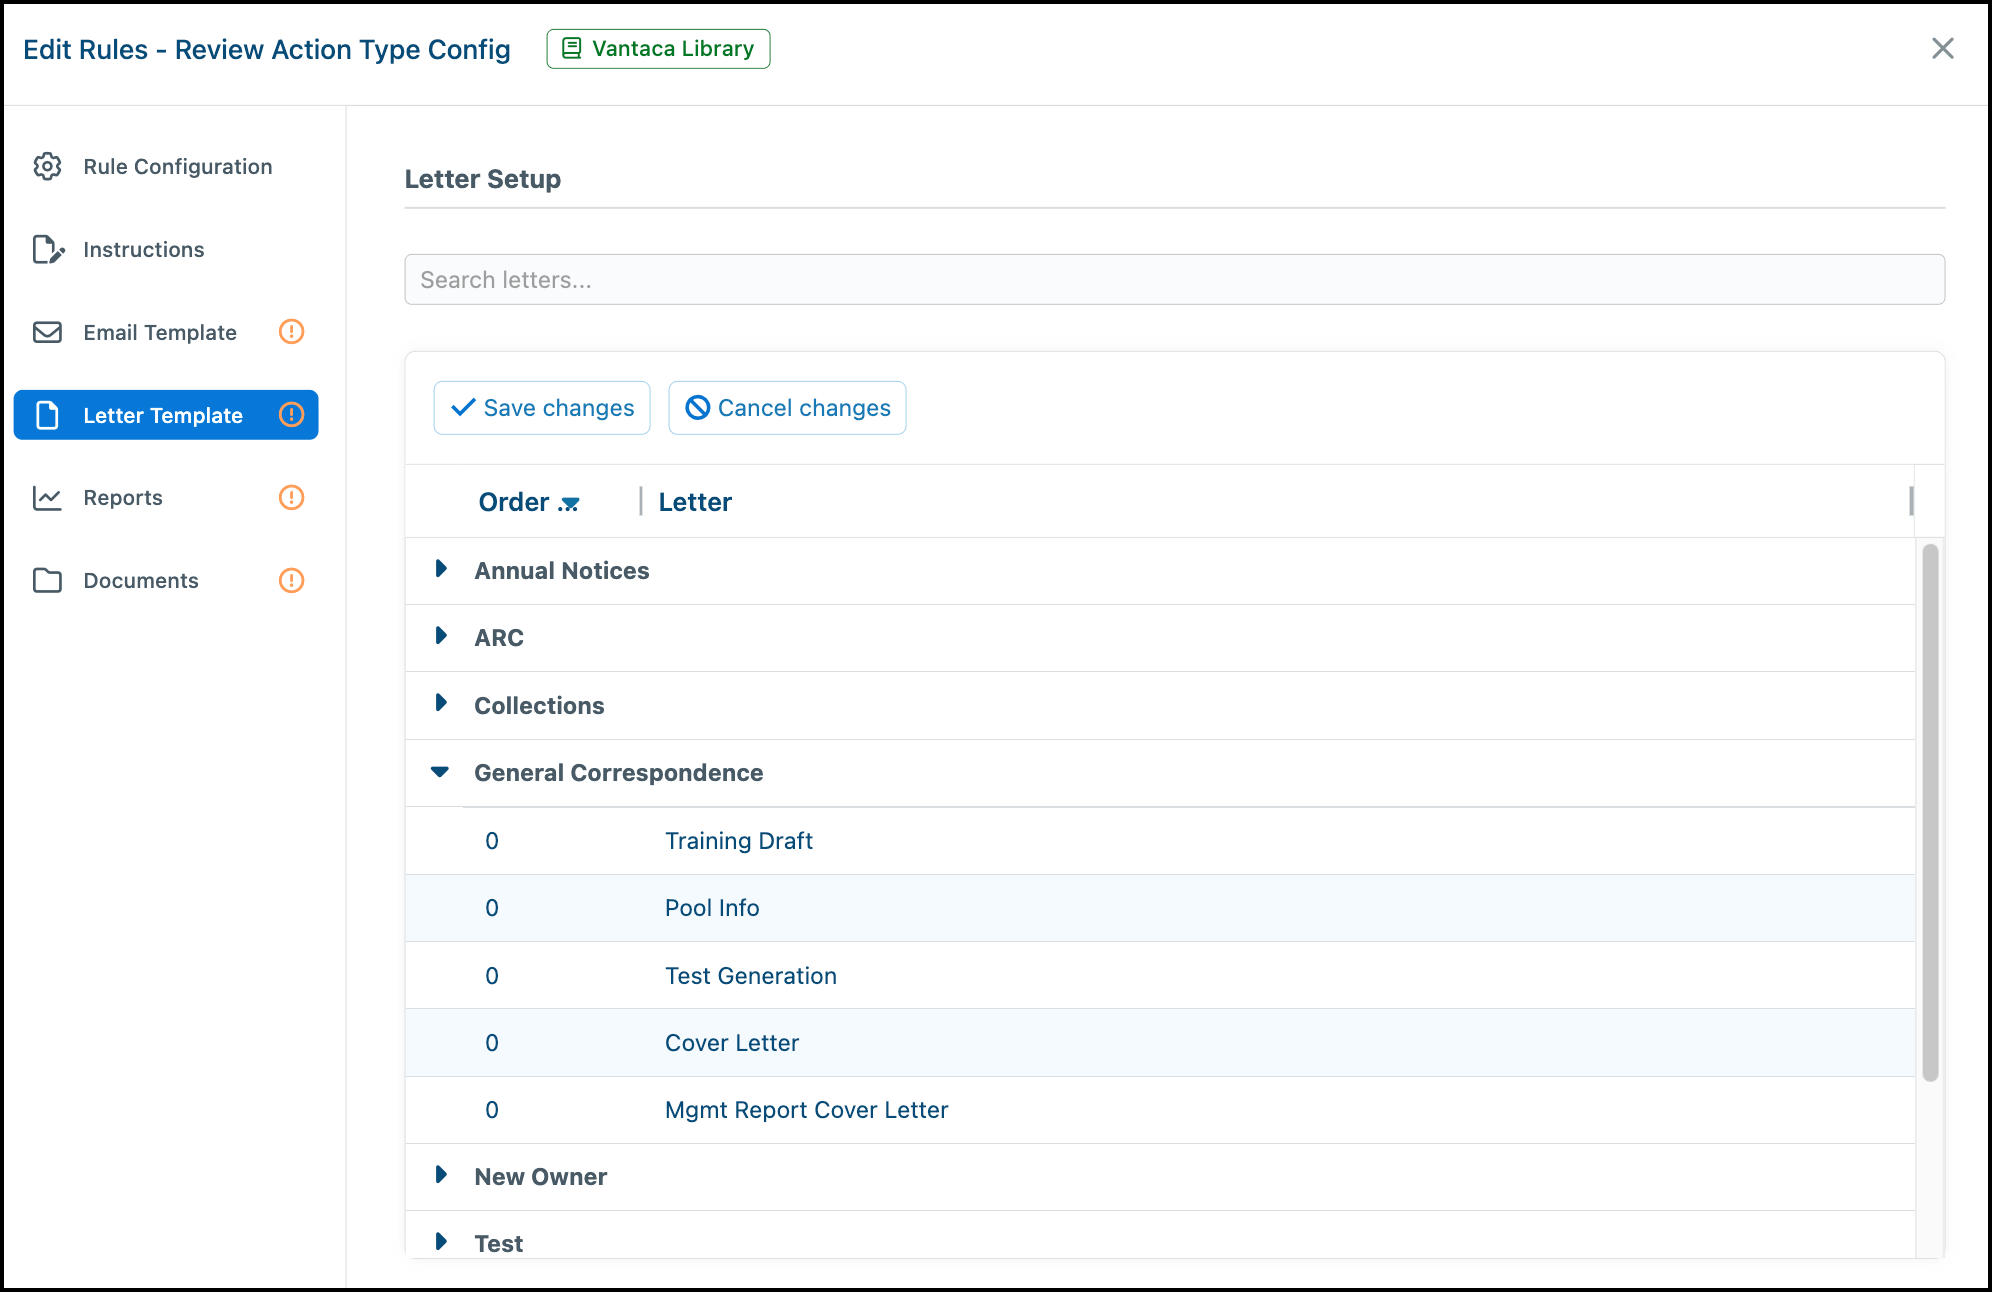Image resolution: width=1992 pixels, height=1292 pixels.
Task: Click the order value for Training Draft
Action: pyautogui.click(x=492, y=841)
